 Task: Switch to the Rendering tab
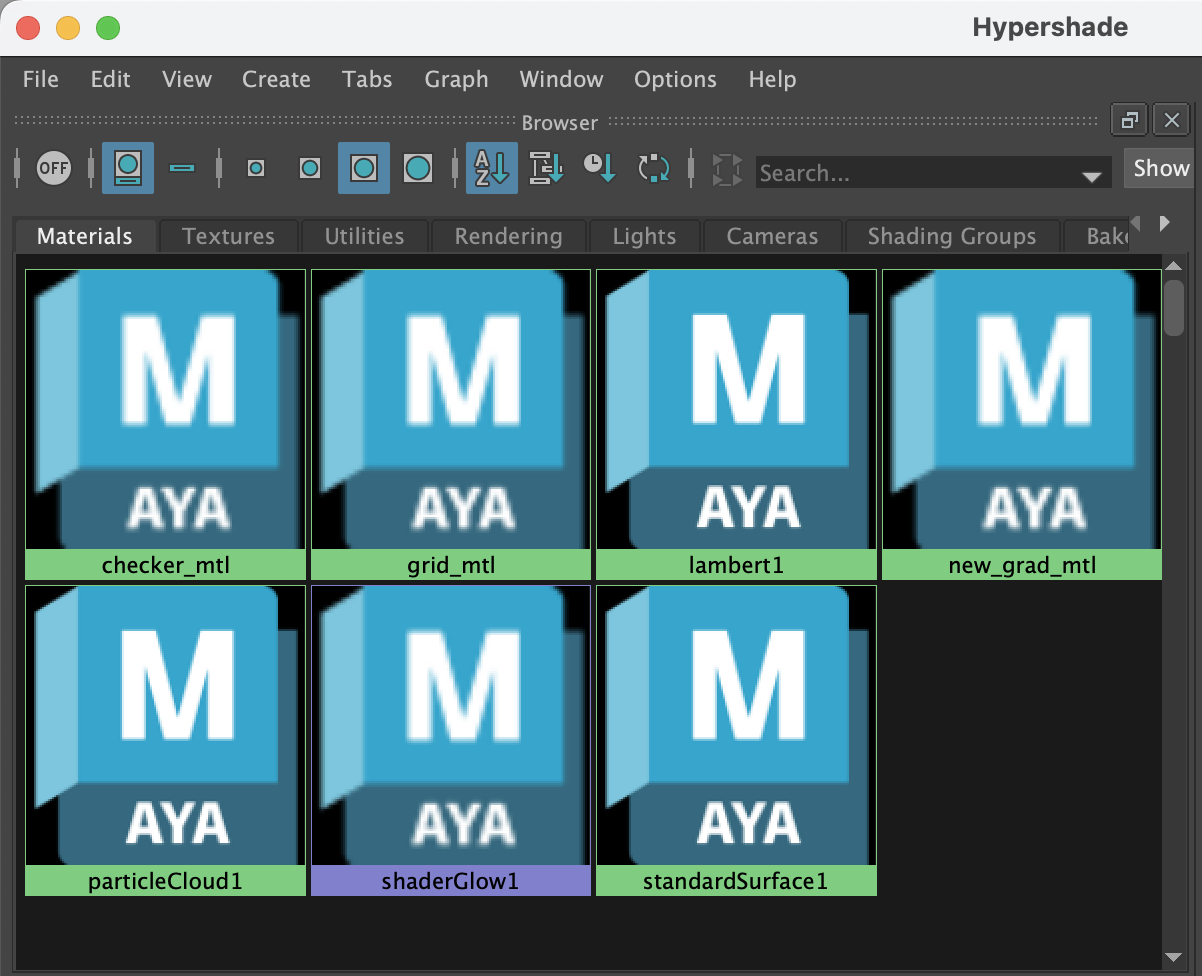[x=508, y=236]
